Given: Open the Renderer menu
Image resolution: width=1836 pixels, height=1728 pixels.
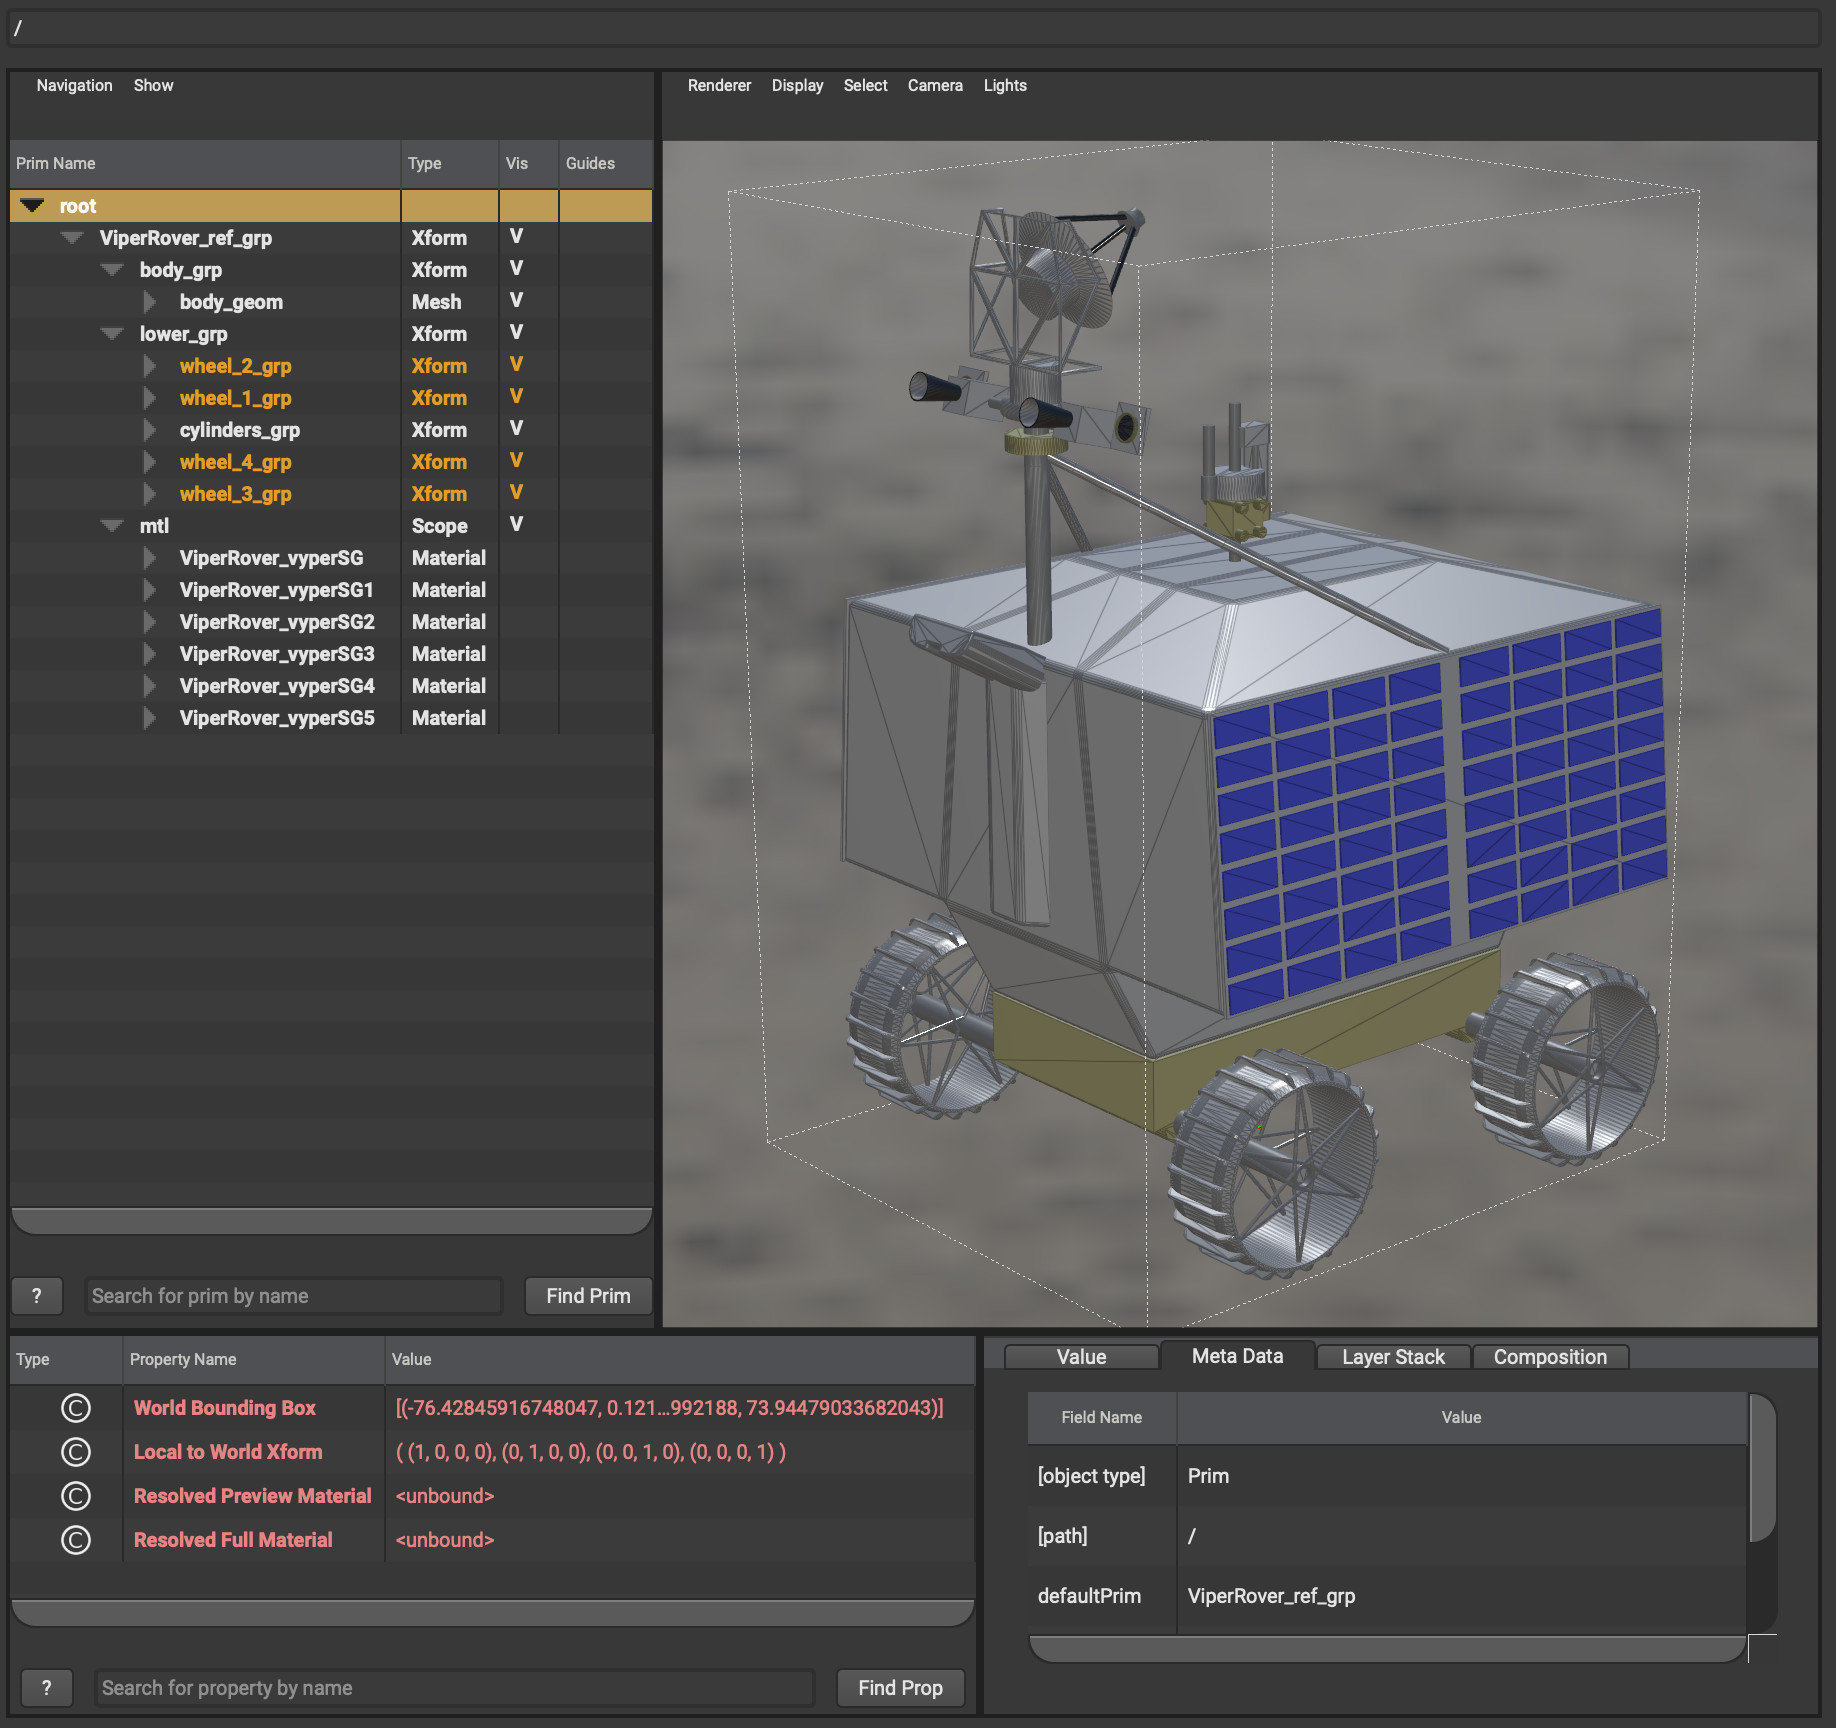Looking at the screenshot, I should pyautogui.click(x=719, y=86).
